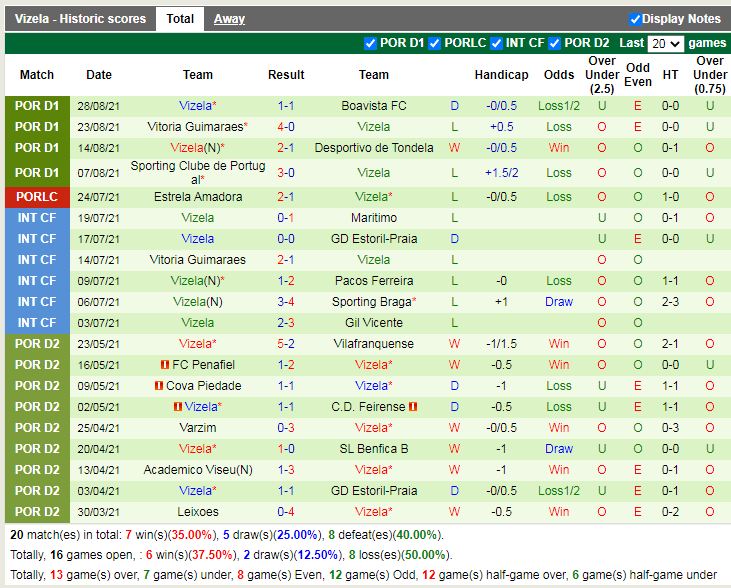Open the Last games count dropdown
Viewport: 731px width, 588px height.
click(665, 44)
